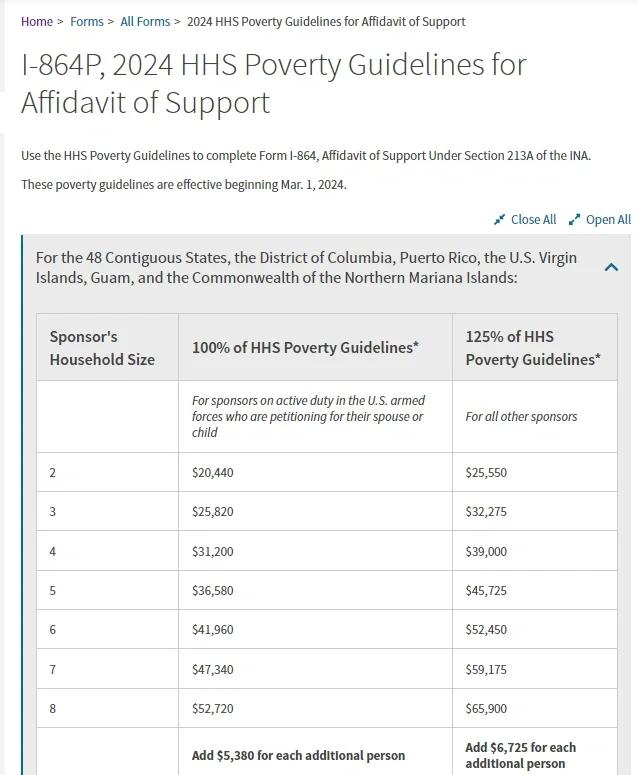The image size is (638, 775).
Task: Click the $36,580 cell for household size 5
Action: pyautogui.click(x=213, y=590)
